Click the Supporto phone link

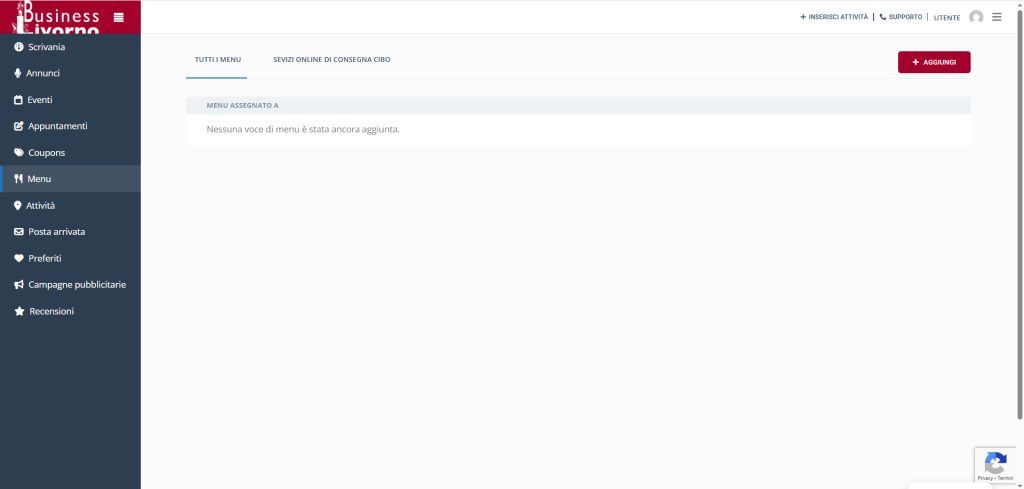coord(901,17)
